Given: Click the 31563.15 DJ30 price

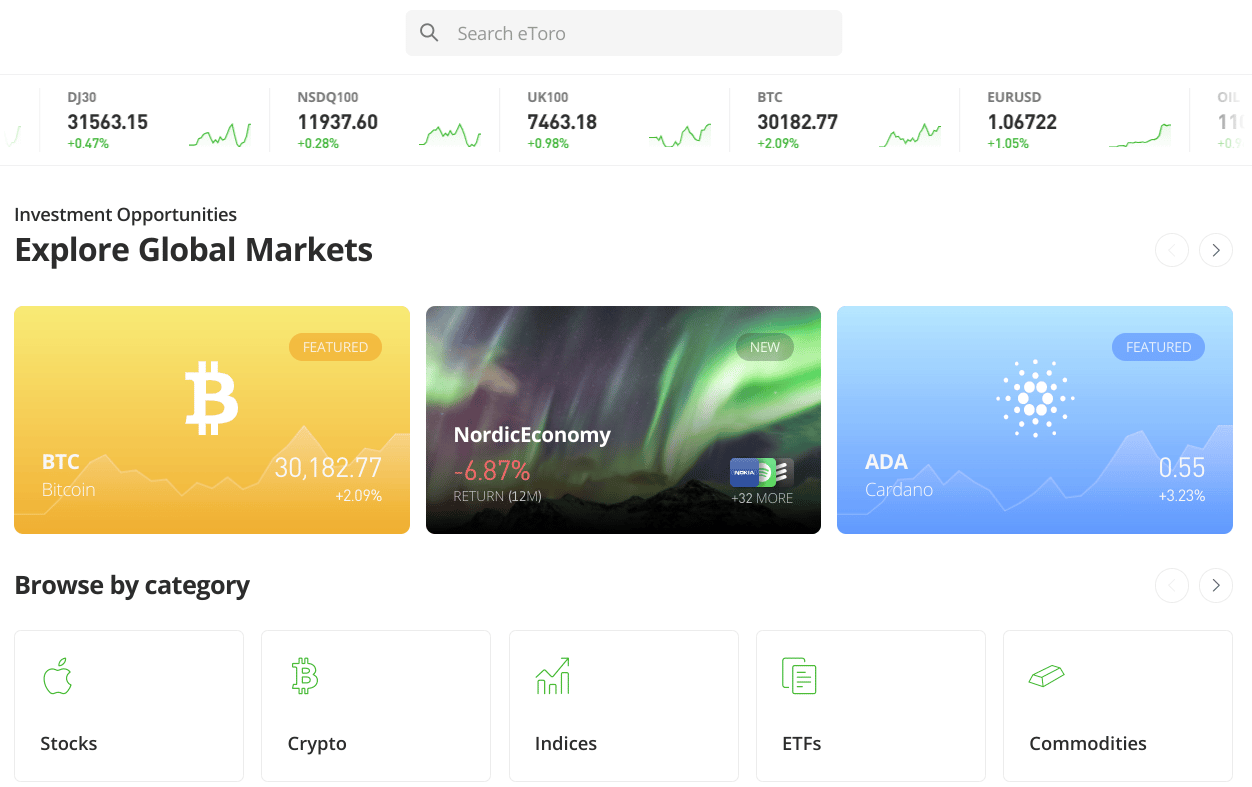Looking at the screenshot, I should click(108, 122).
